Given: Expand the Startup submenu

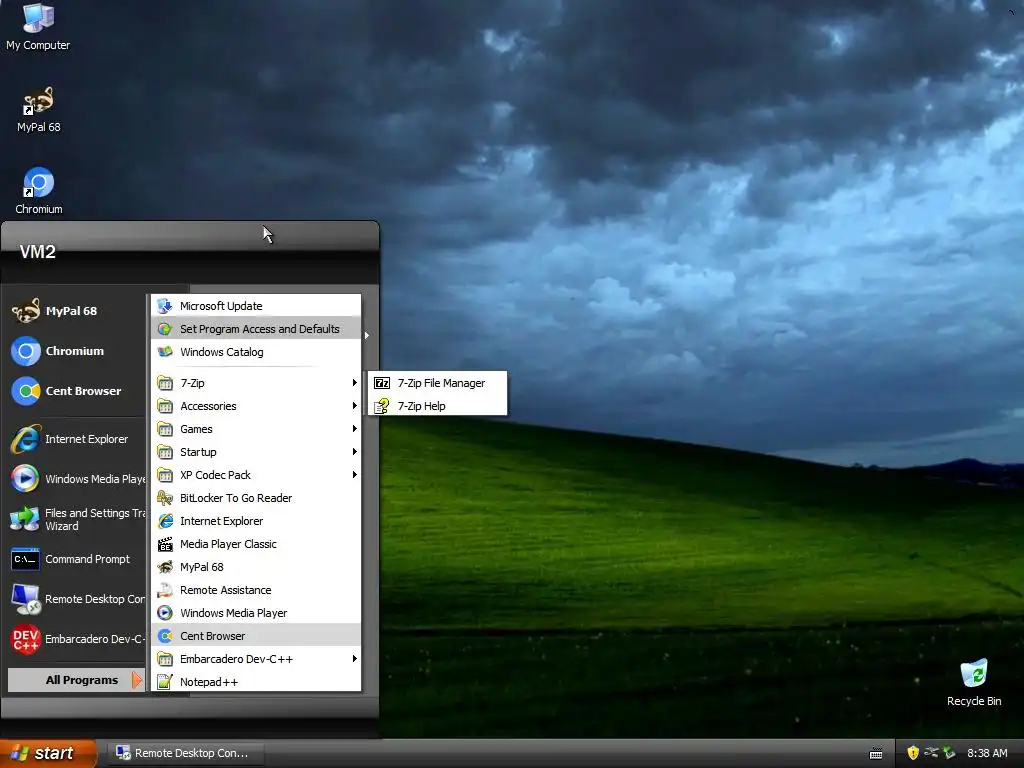Looking at the screenshot, I should (x=256, y=452).
